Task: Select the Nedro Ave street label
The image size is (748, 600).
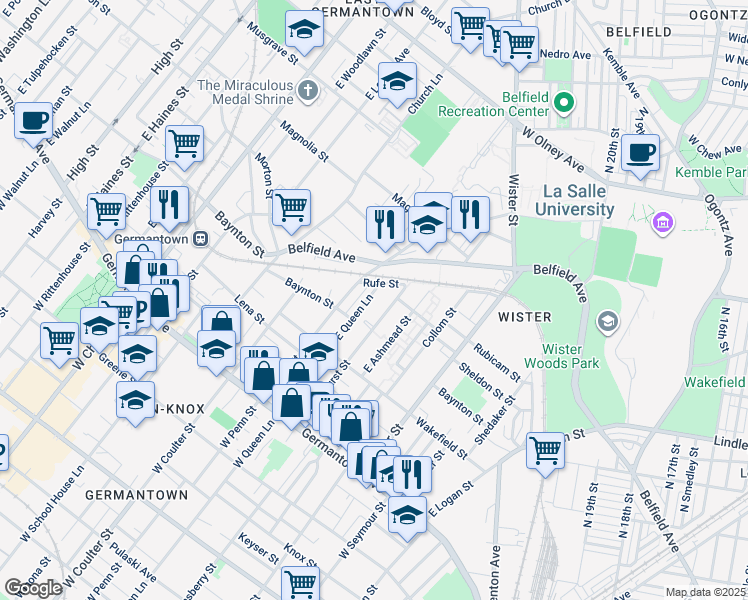Action: point(565,54)
